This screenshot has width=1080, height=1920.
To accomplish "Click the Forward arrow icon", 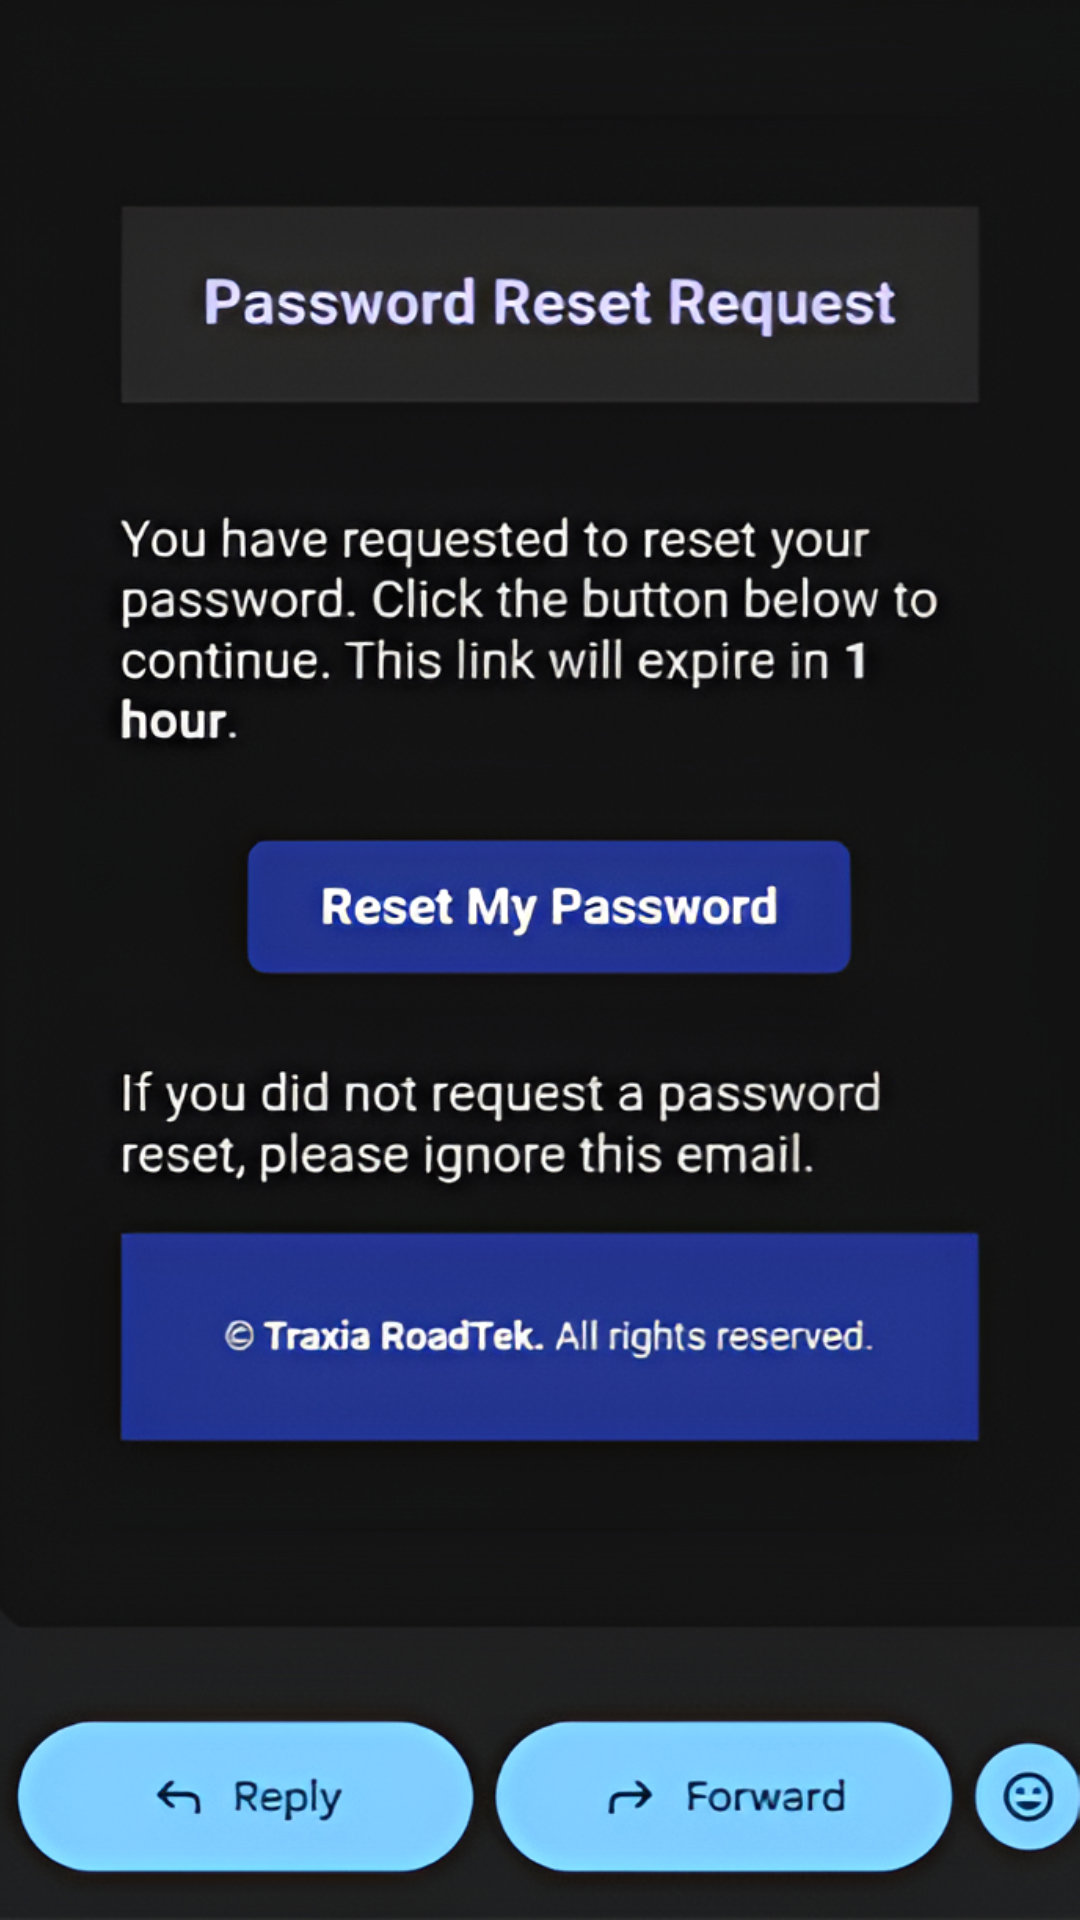I will pos(630,1798).
